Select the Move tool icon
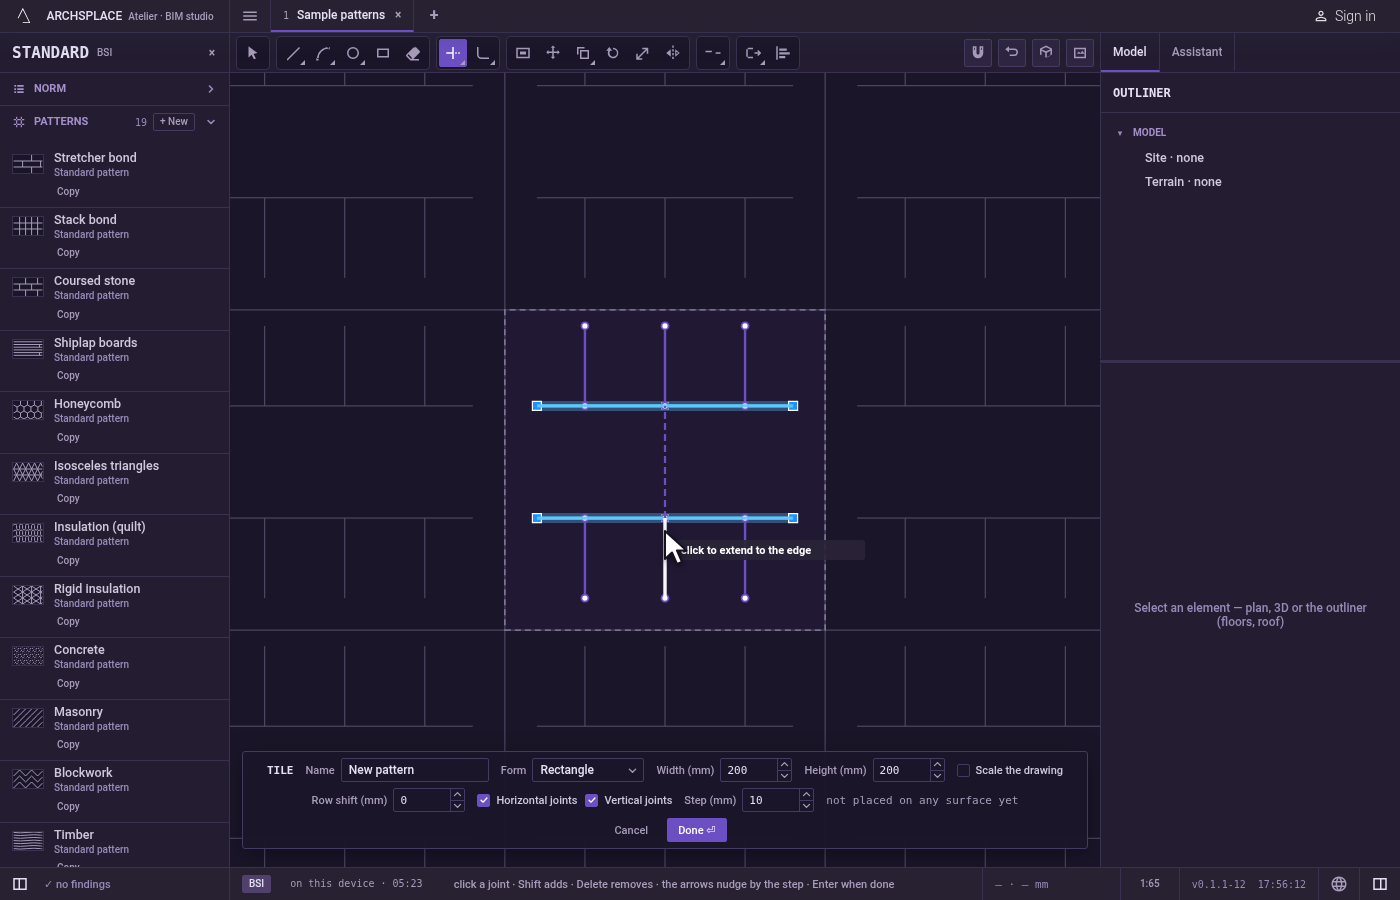The image size is (1400, 900). coord(553,53)
